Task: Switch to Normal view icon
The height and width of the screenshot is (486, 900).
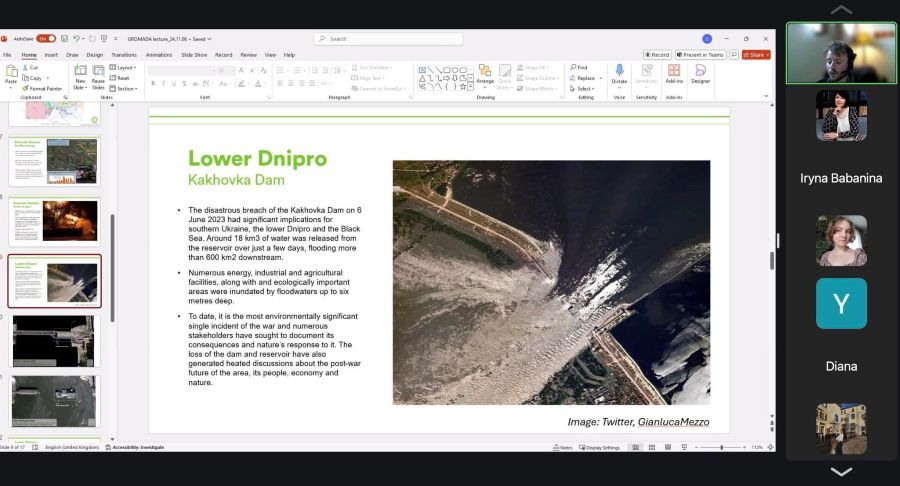Action: 635,448
